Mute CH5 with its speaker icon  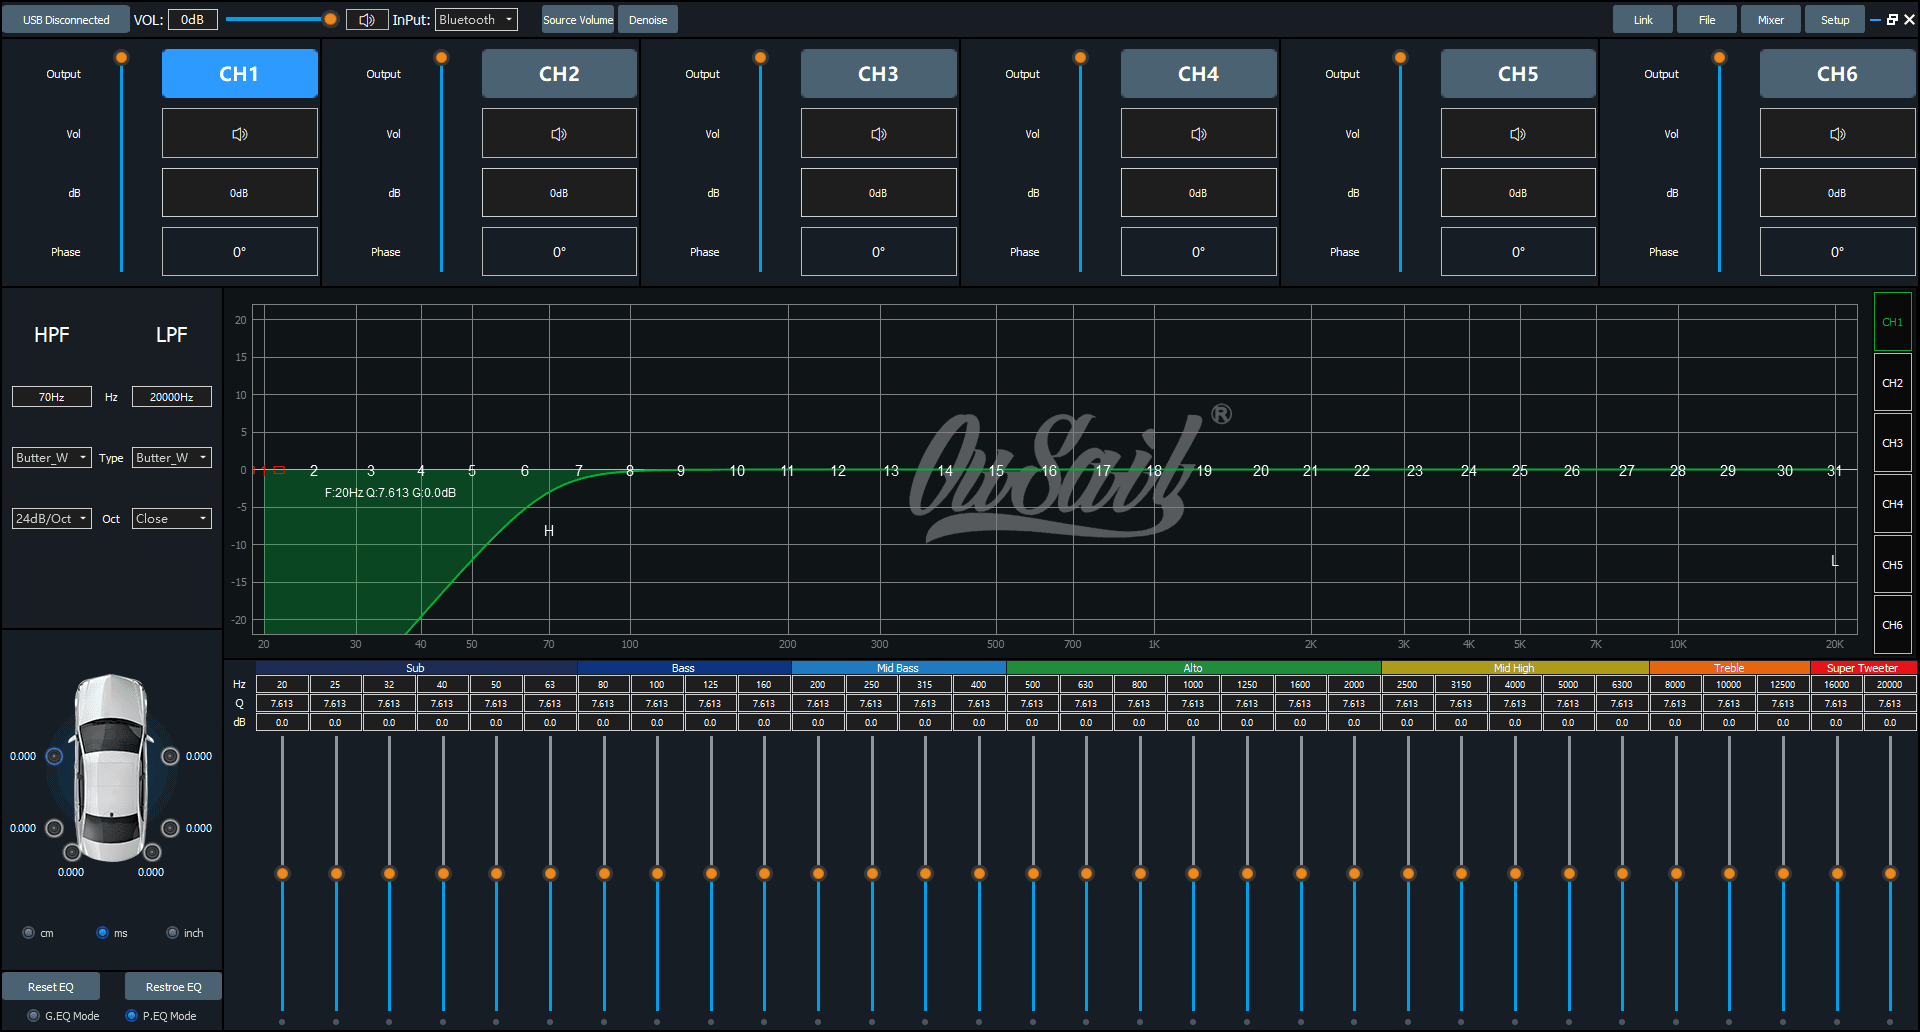1517,134
